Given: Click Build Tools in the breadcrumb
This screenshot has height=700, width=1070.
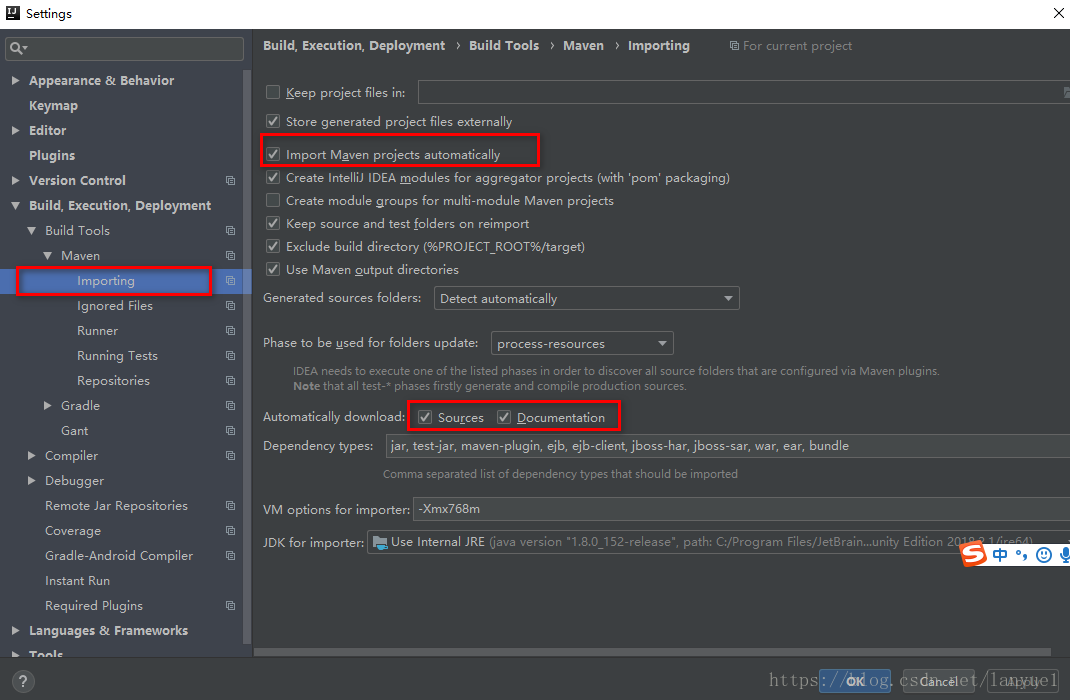Looking at the screenshot, I should 504,46.
